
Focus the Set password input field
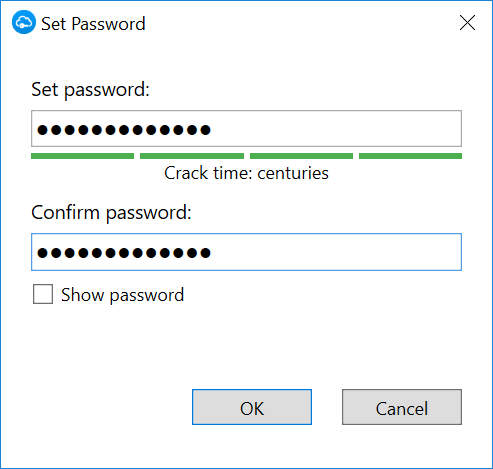pyautogui.click(x=246, y=129)
